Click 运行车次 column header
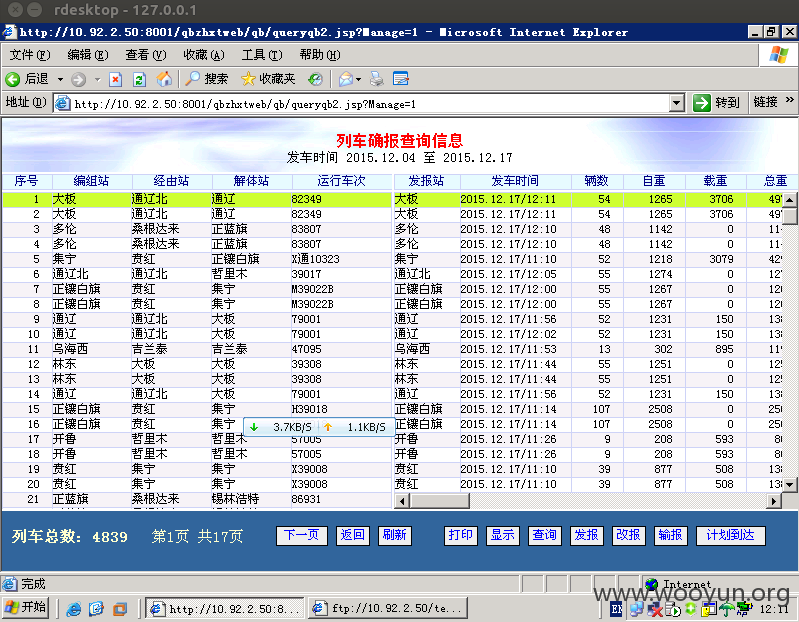Screen dimensions: 799x622 341,181
